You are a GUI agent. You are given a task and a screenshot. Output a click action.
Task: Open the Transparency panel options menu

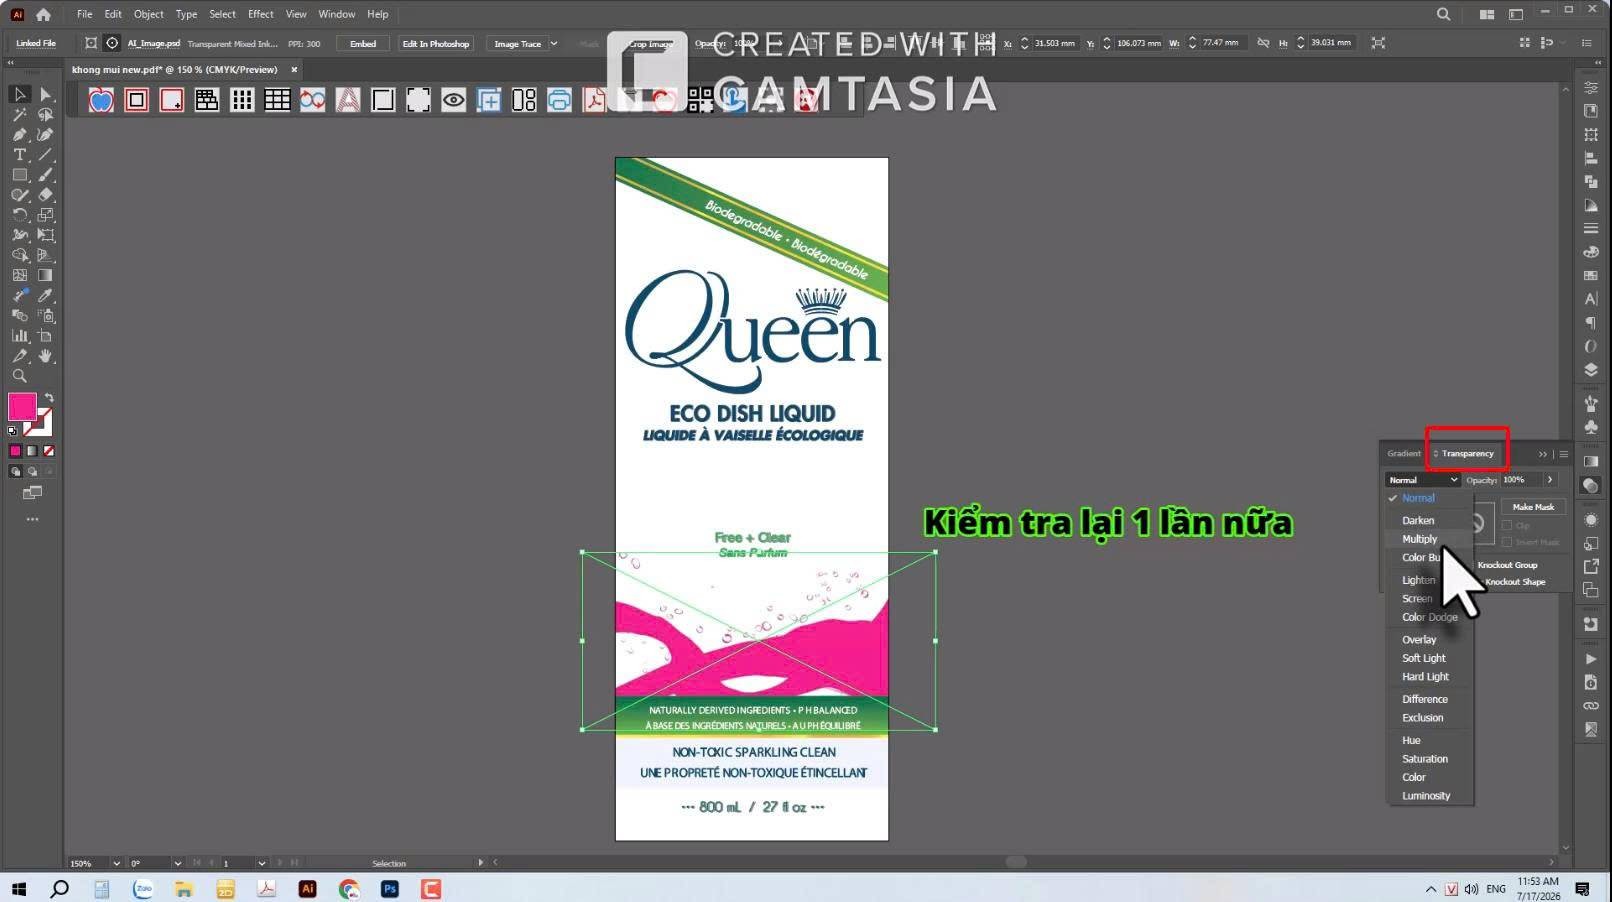(x=1564, y=454)
